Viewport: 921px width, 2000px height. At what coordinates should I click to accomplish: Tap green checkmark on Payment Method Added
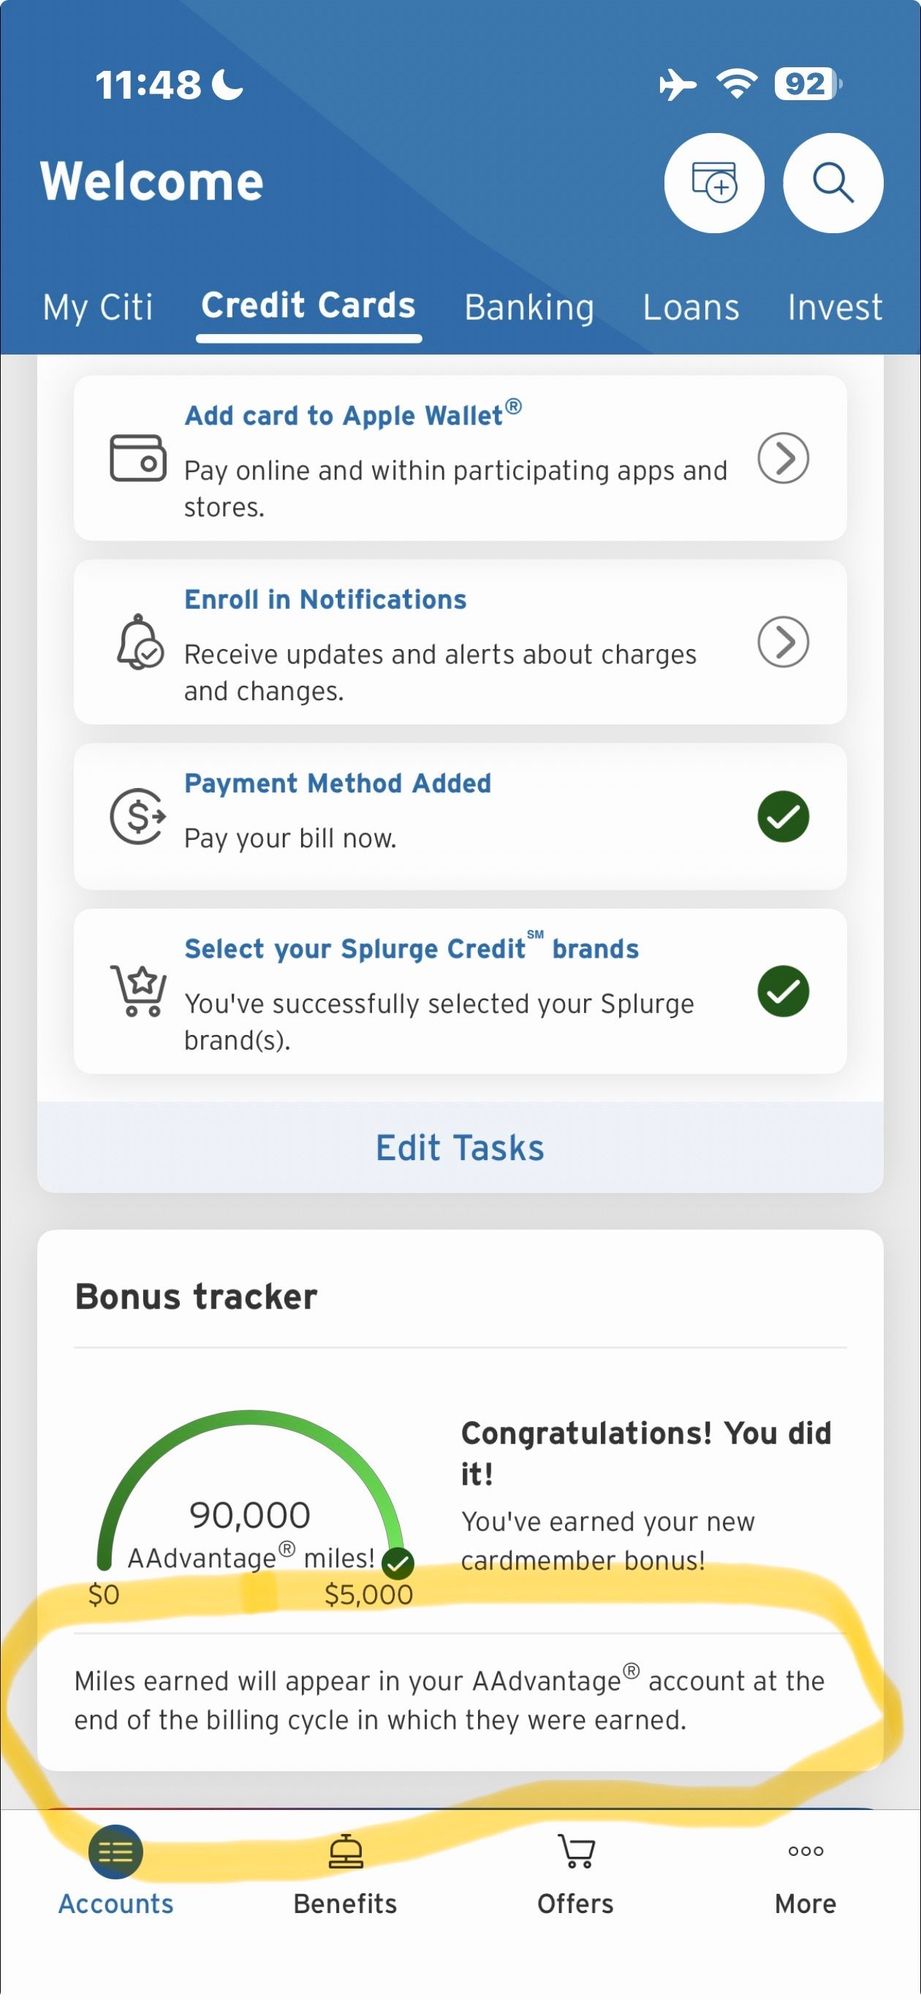(783, 816)
